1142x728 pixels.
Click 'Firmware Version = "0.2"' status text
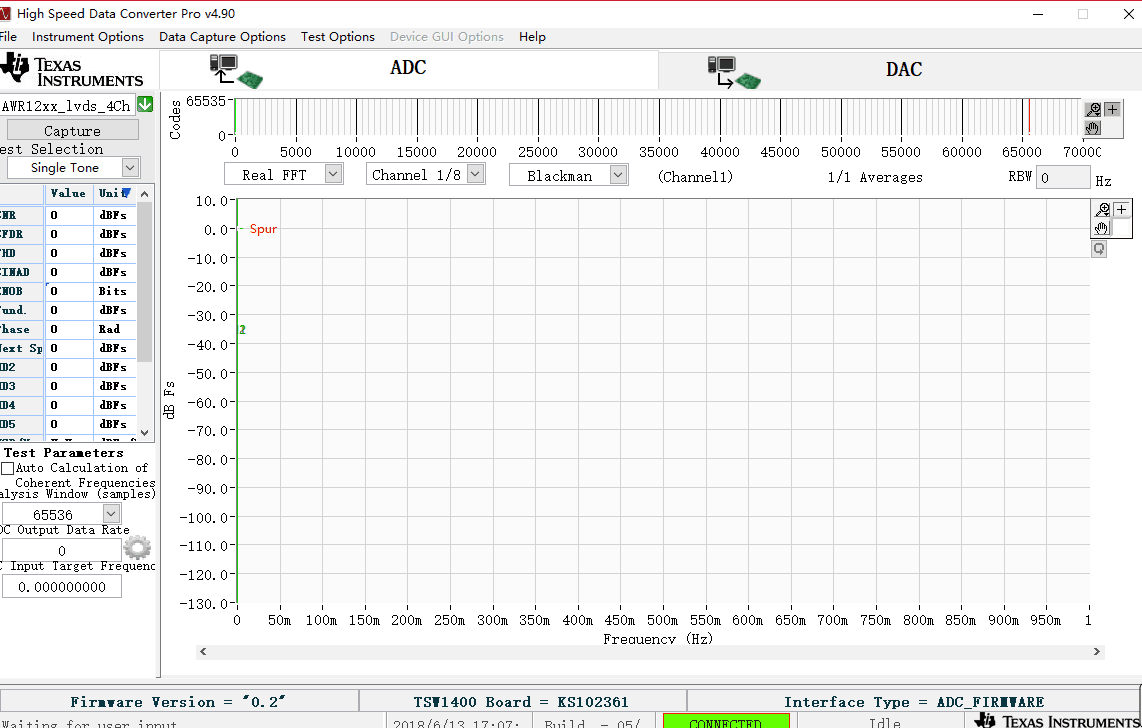[x=178, y=702]
